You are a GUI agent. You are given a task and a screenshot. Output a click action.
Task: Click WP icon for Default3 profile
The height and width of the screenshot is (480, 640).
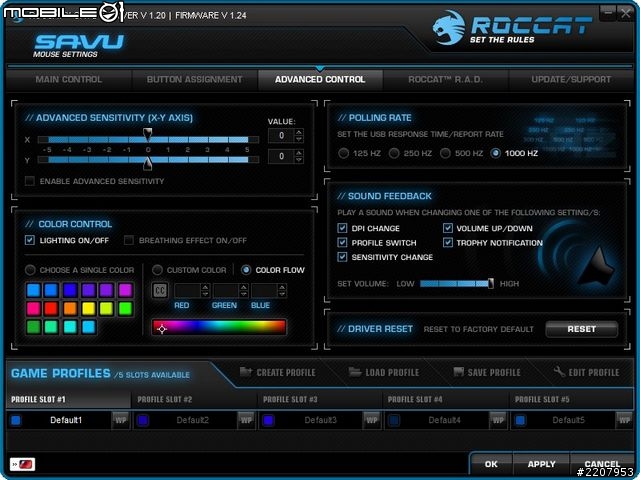coord(372,420)
